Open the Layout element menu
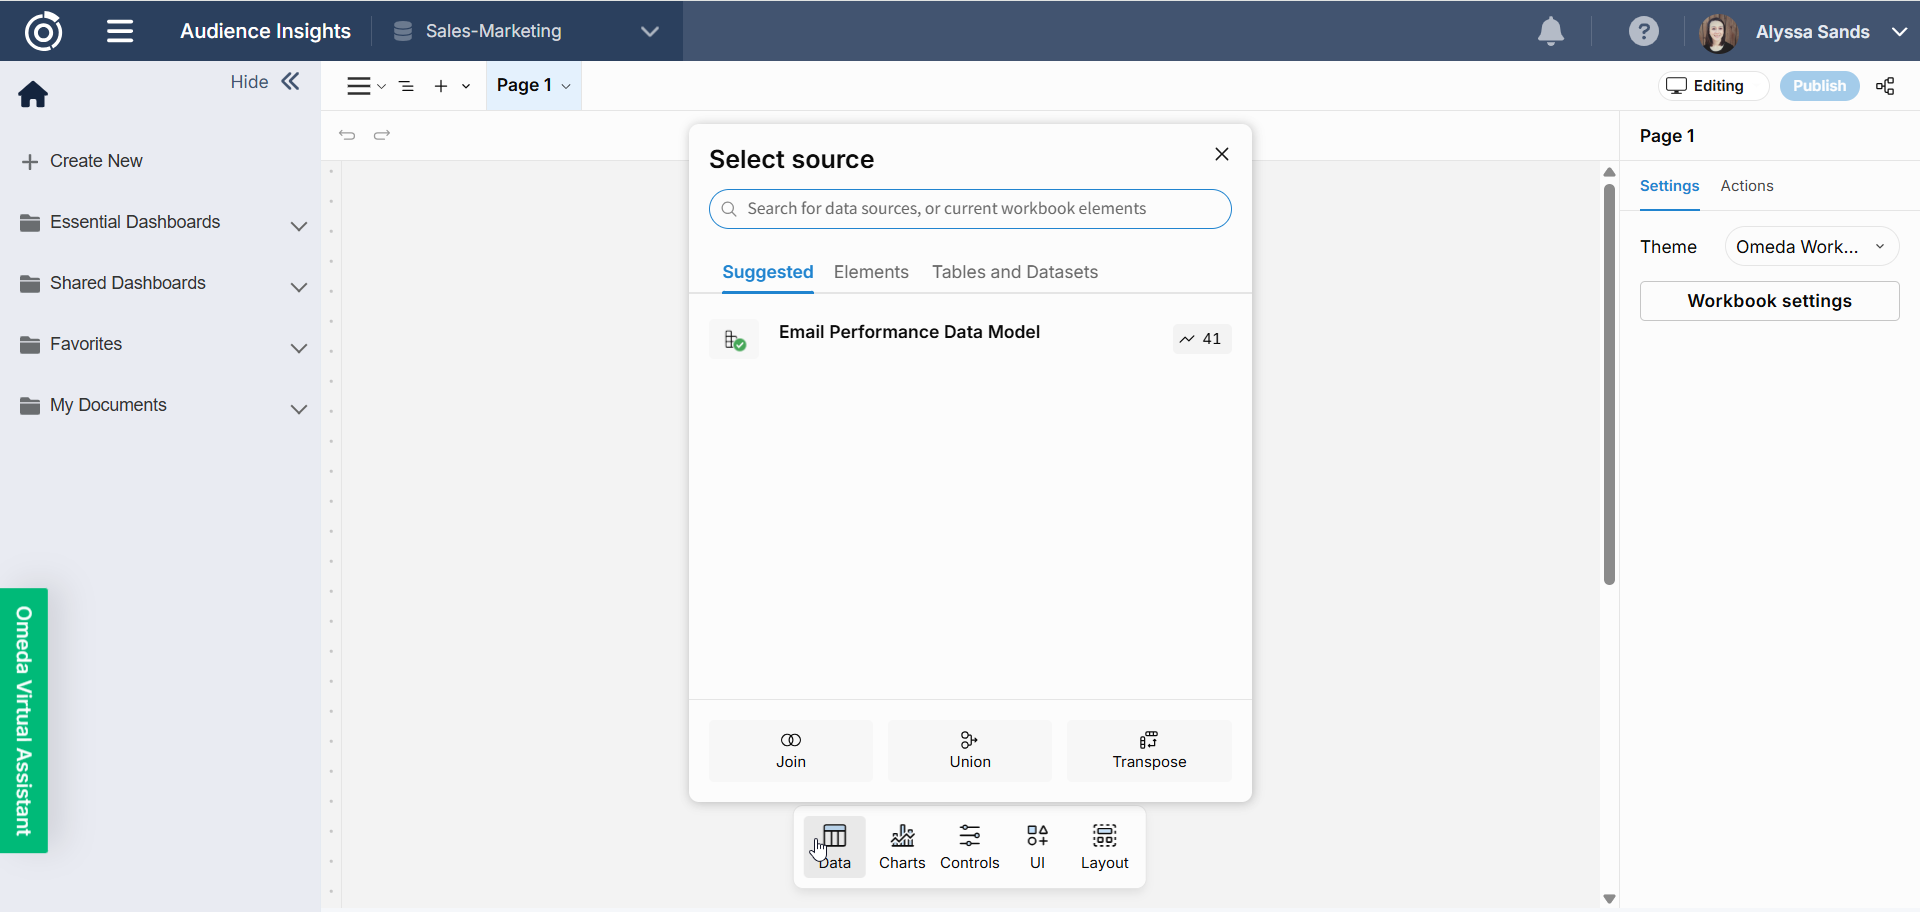Screen dimensions: 1920x912 (x=1104, y=846)
